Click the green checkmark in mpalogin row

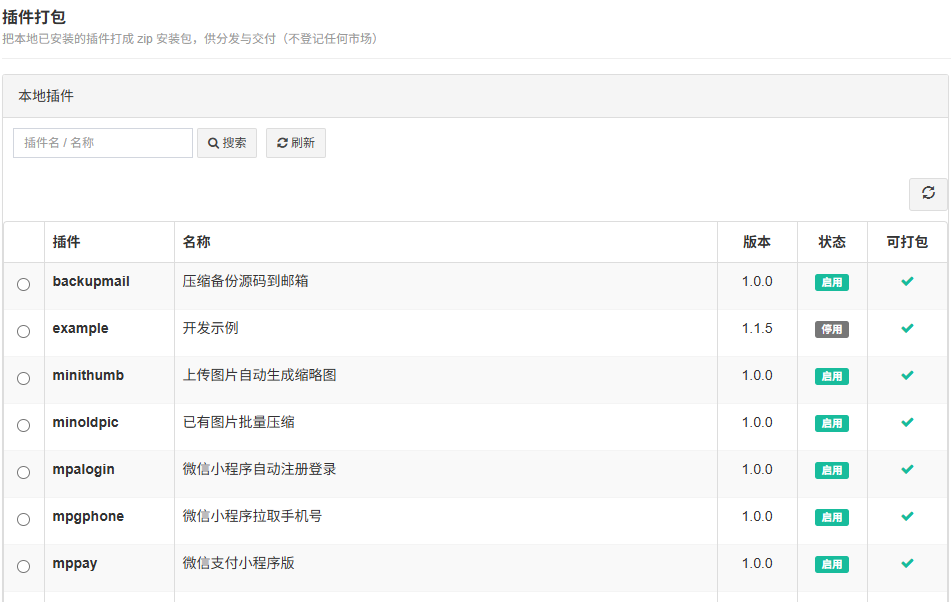[907, 469]
